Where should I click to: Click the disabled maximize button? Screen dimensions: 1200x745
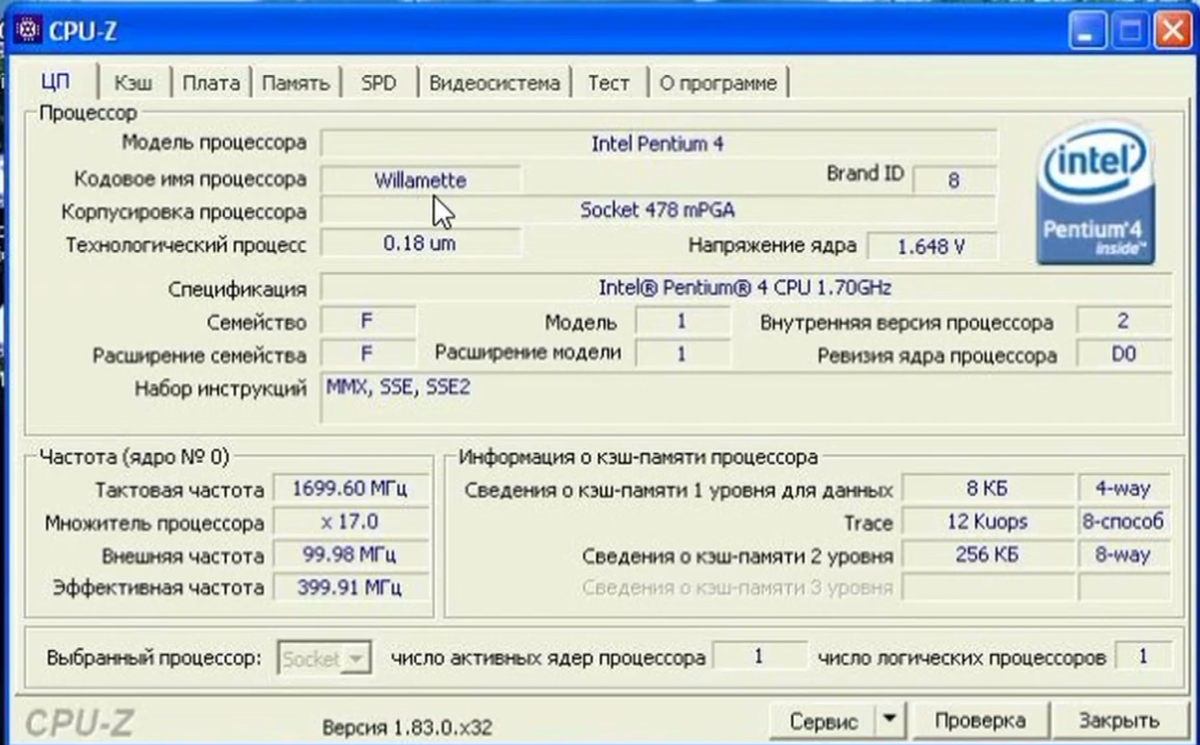[x=1129, y=31]
